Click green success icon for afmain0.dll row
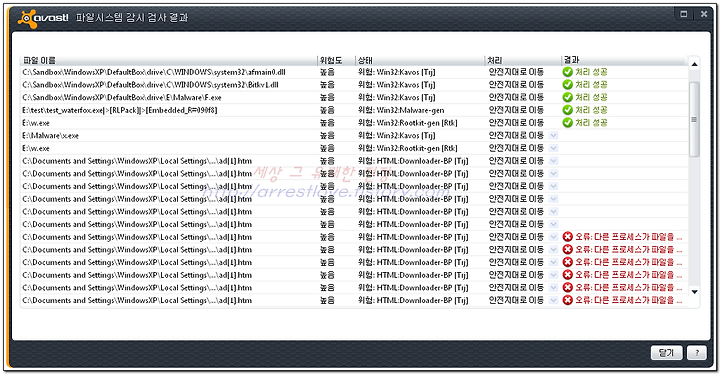Screen dimensions: 720x374 (x=568, y=72)
